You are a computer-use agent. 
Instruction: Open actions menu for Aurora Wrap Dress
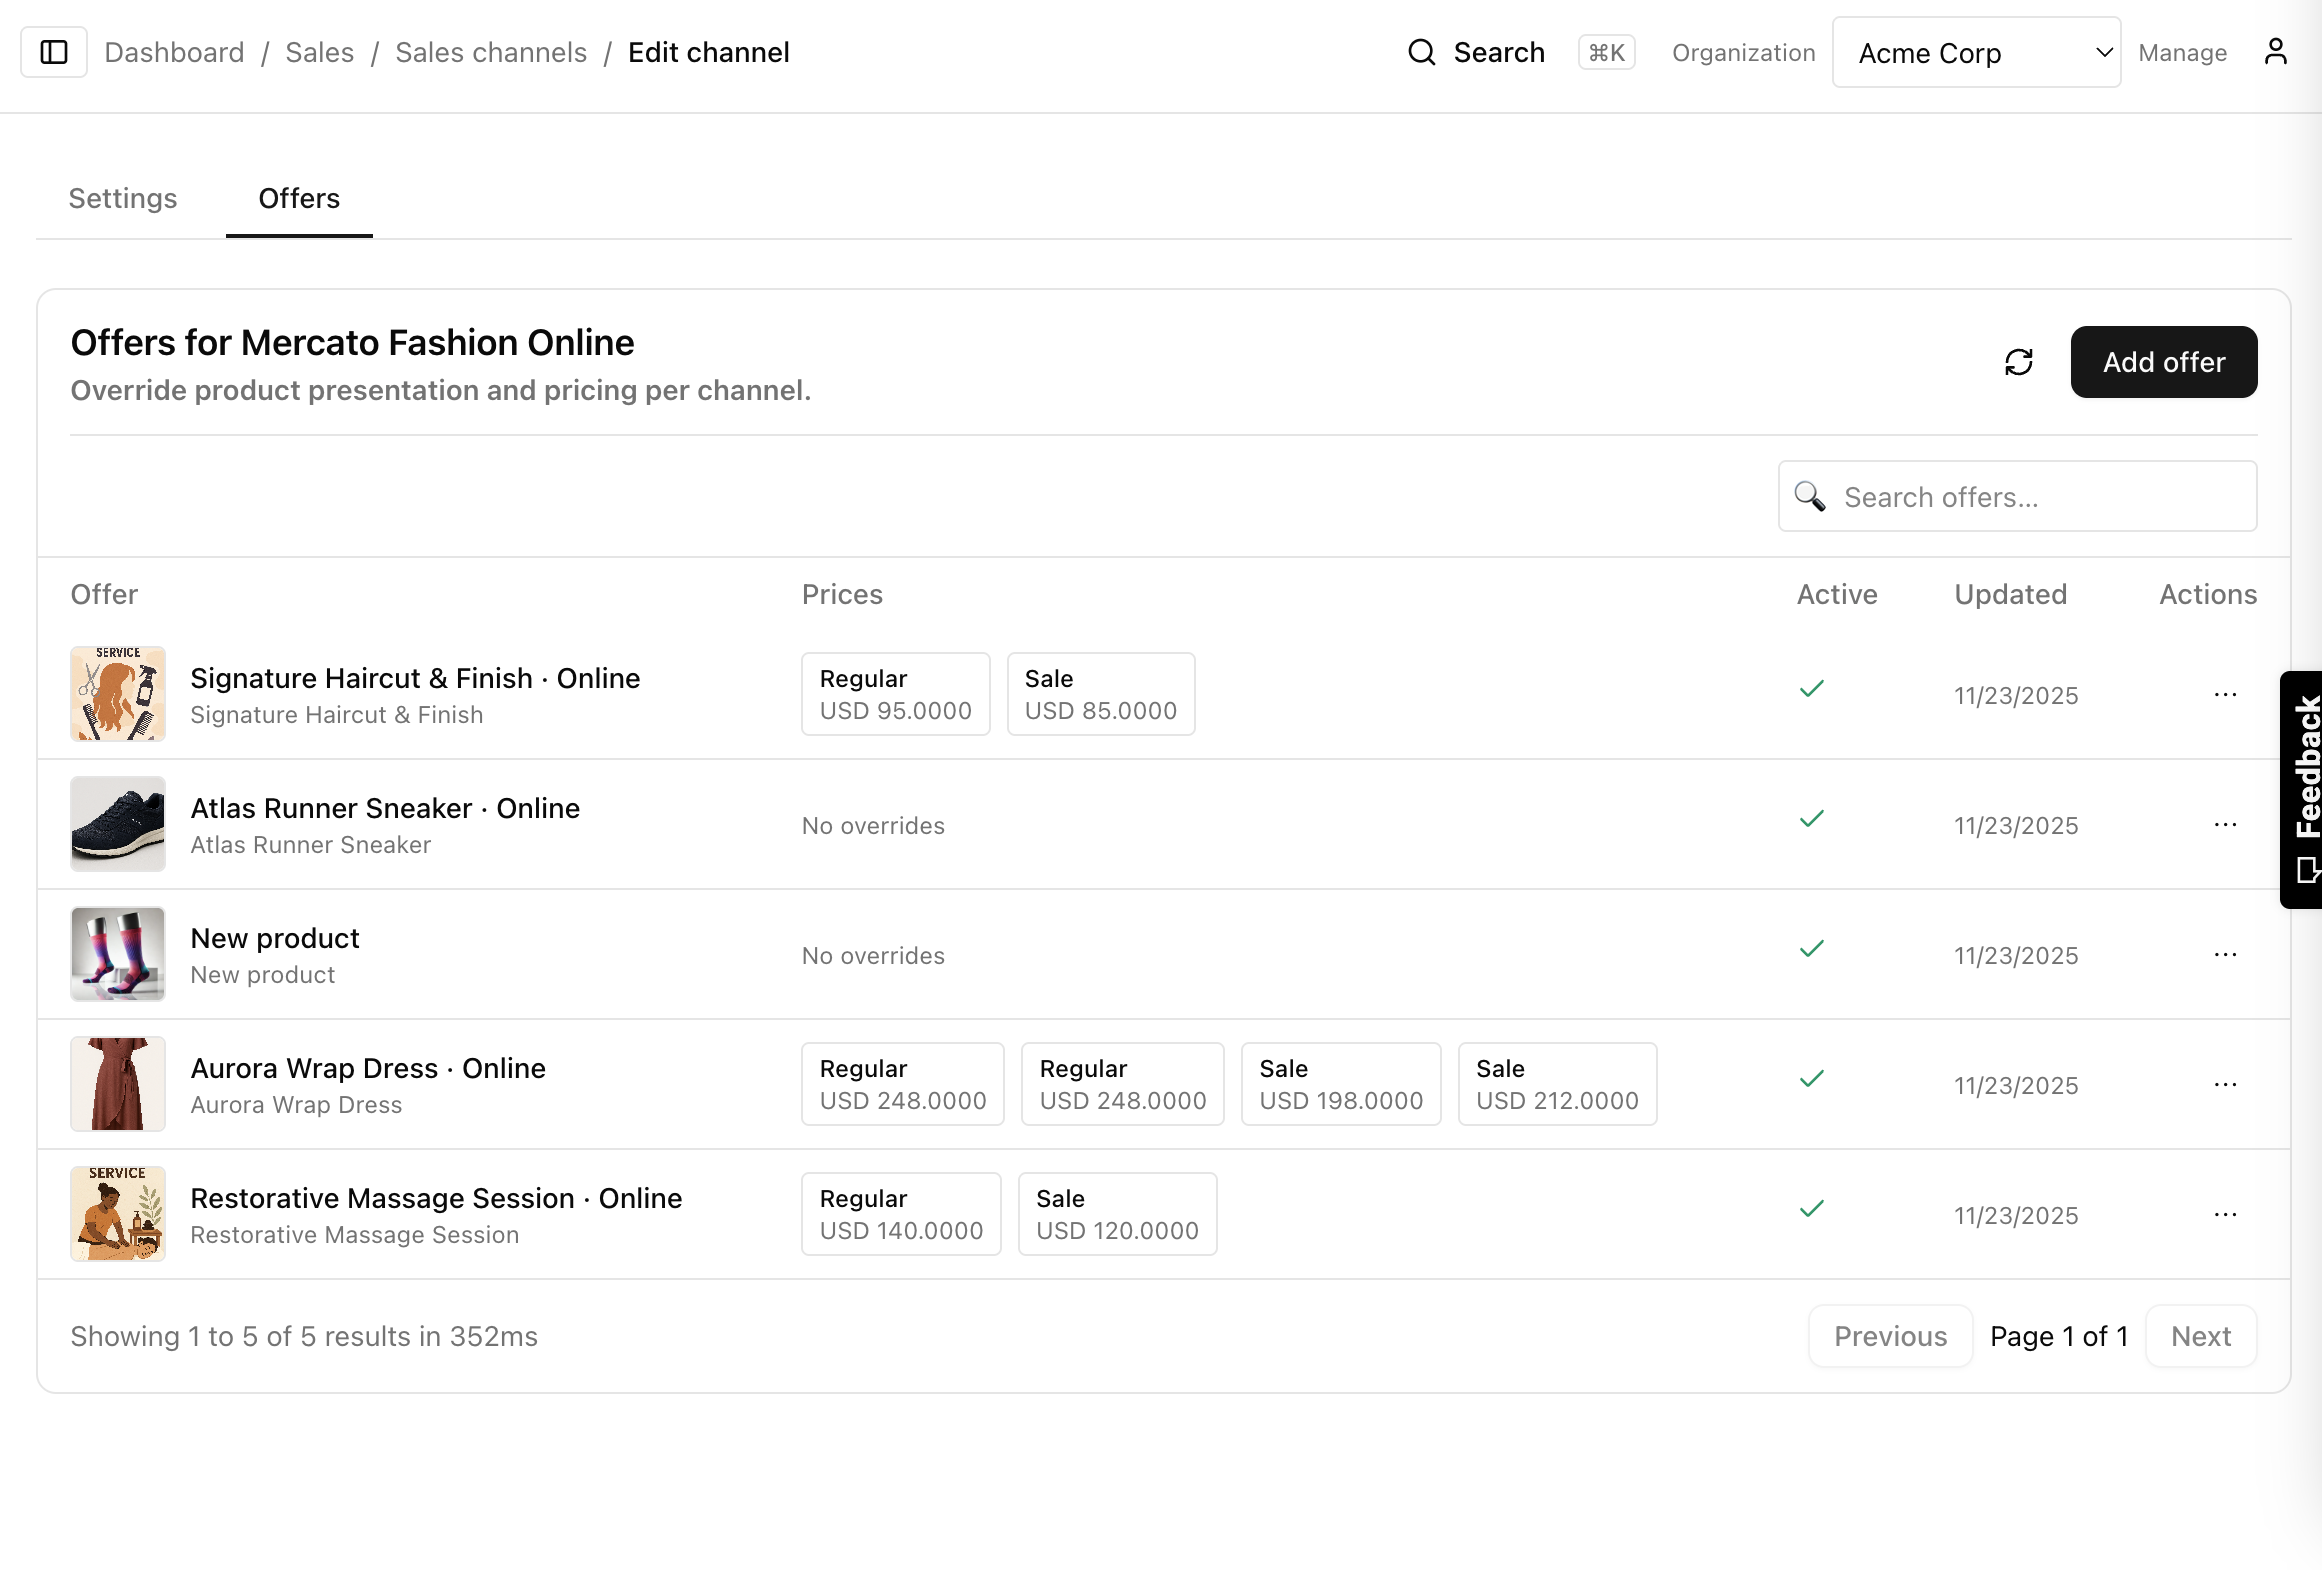tap(2224, 1085)
